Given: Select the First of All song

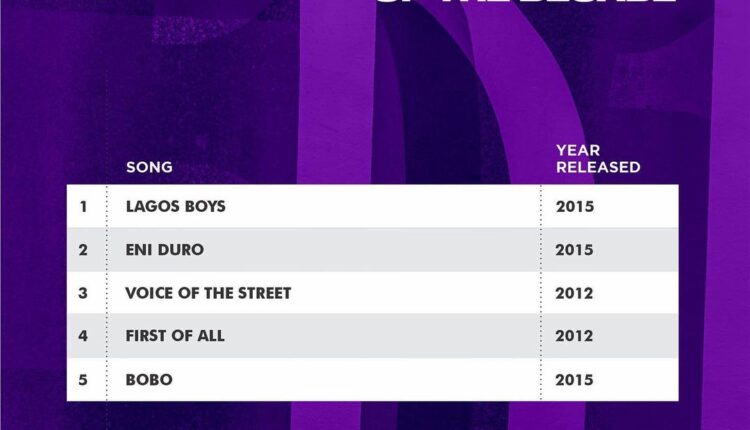Looking at the screenshot, I should 175,336.
